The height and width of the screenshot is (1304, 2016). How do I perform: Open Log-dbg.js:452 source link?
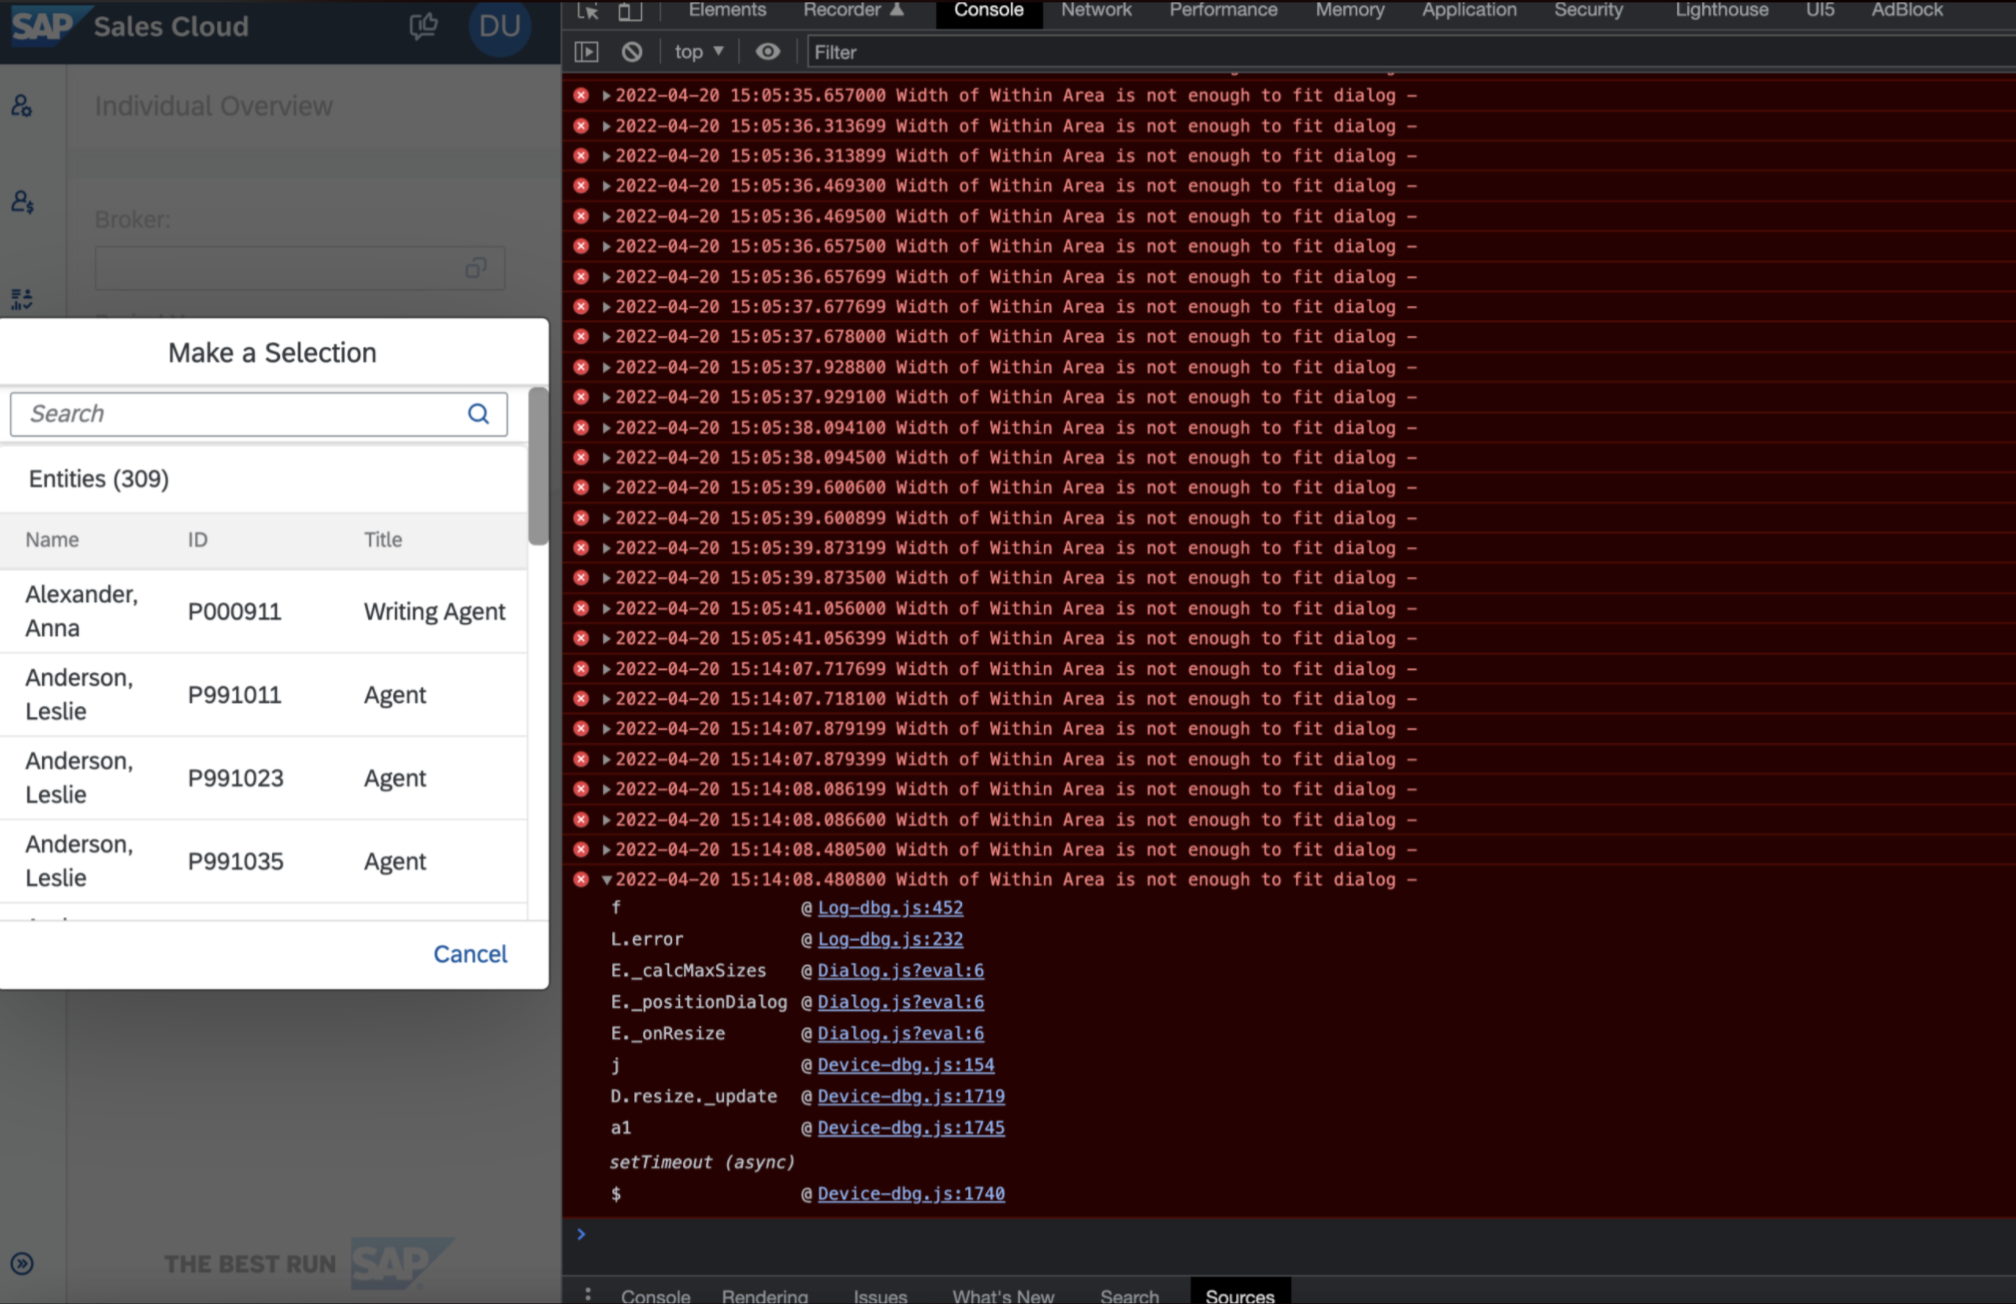tap(890, 908)
